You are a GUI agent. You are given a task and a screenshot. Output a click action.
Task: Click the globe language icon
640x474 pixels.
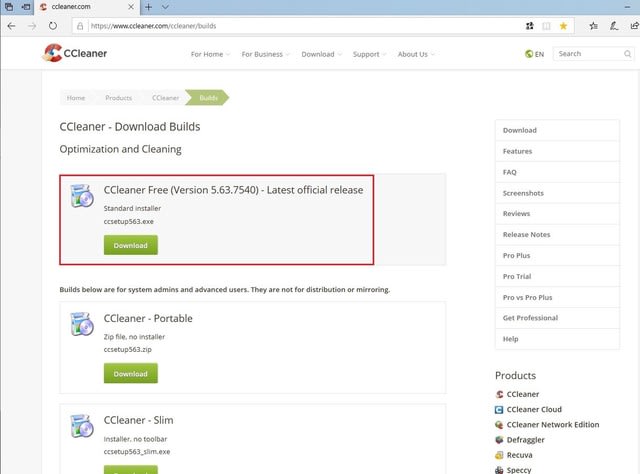tap(529, 54)
